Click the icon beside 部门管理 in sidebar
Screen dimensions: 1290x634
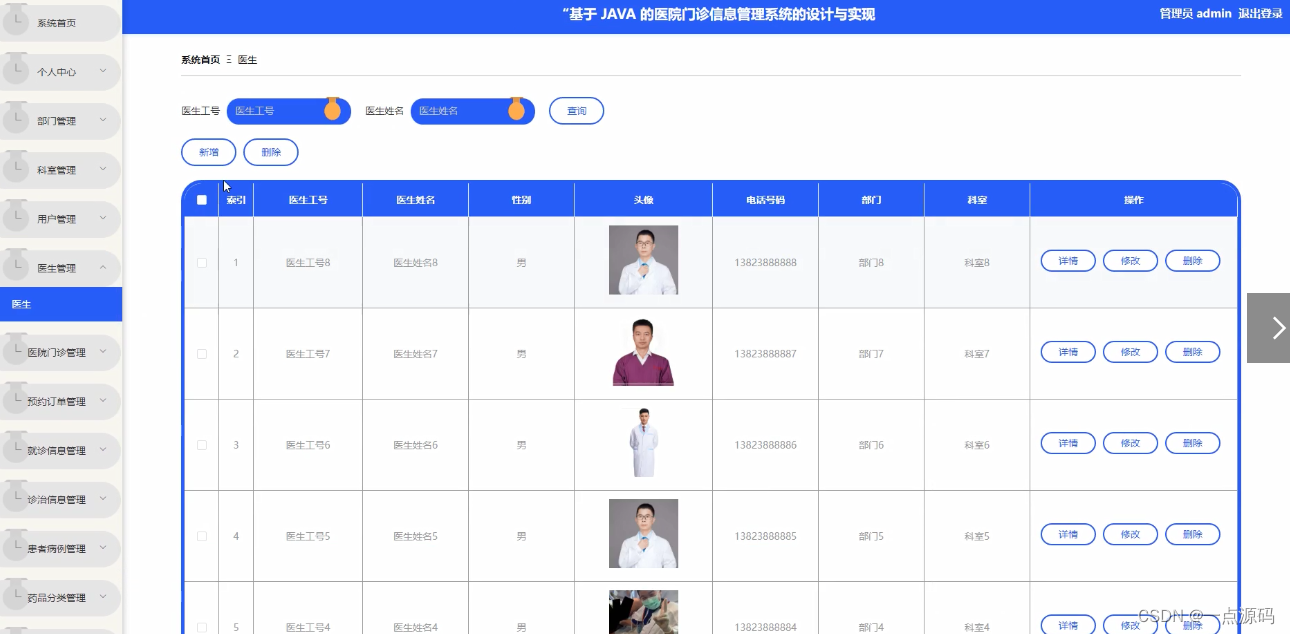coord(15,118)
